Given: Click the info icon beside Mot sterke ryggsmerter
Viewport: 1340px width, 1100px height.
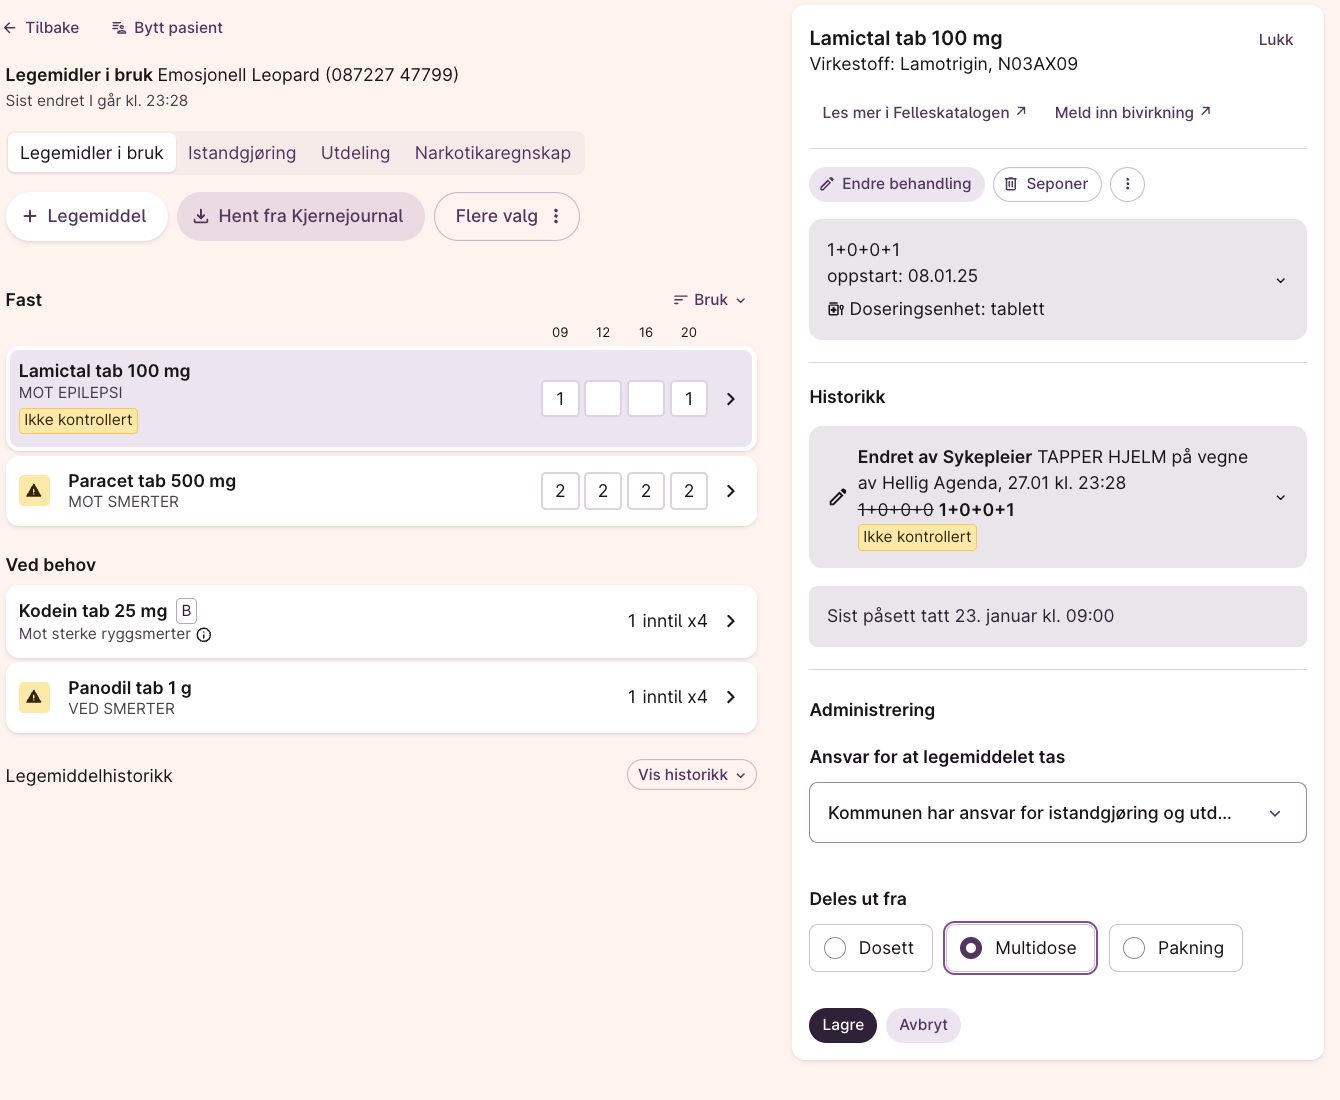Looking at the screenshot, I should [204, 635].
